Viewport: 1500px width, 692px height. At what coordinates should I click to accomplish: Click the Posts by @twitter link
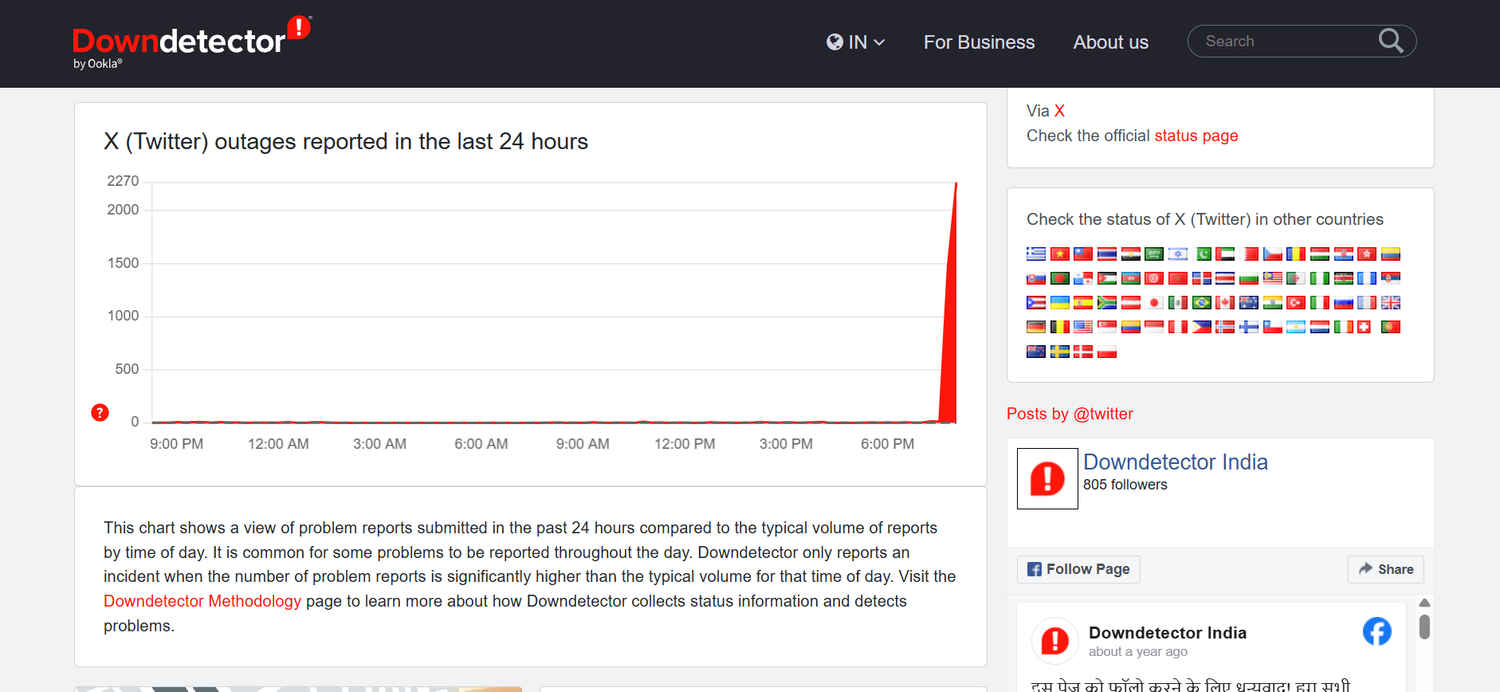pyautogui.click(x=1069, y=414)
